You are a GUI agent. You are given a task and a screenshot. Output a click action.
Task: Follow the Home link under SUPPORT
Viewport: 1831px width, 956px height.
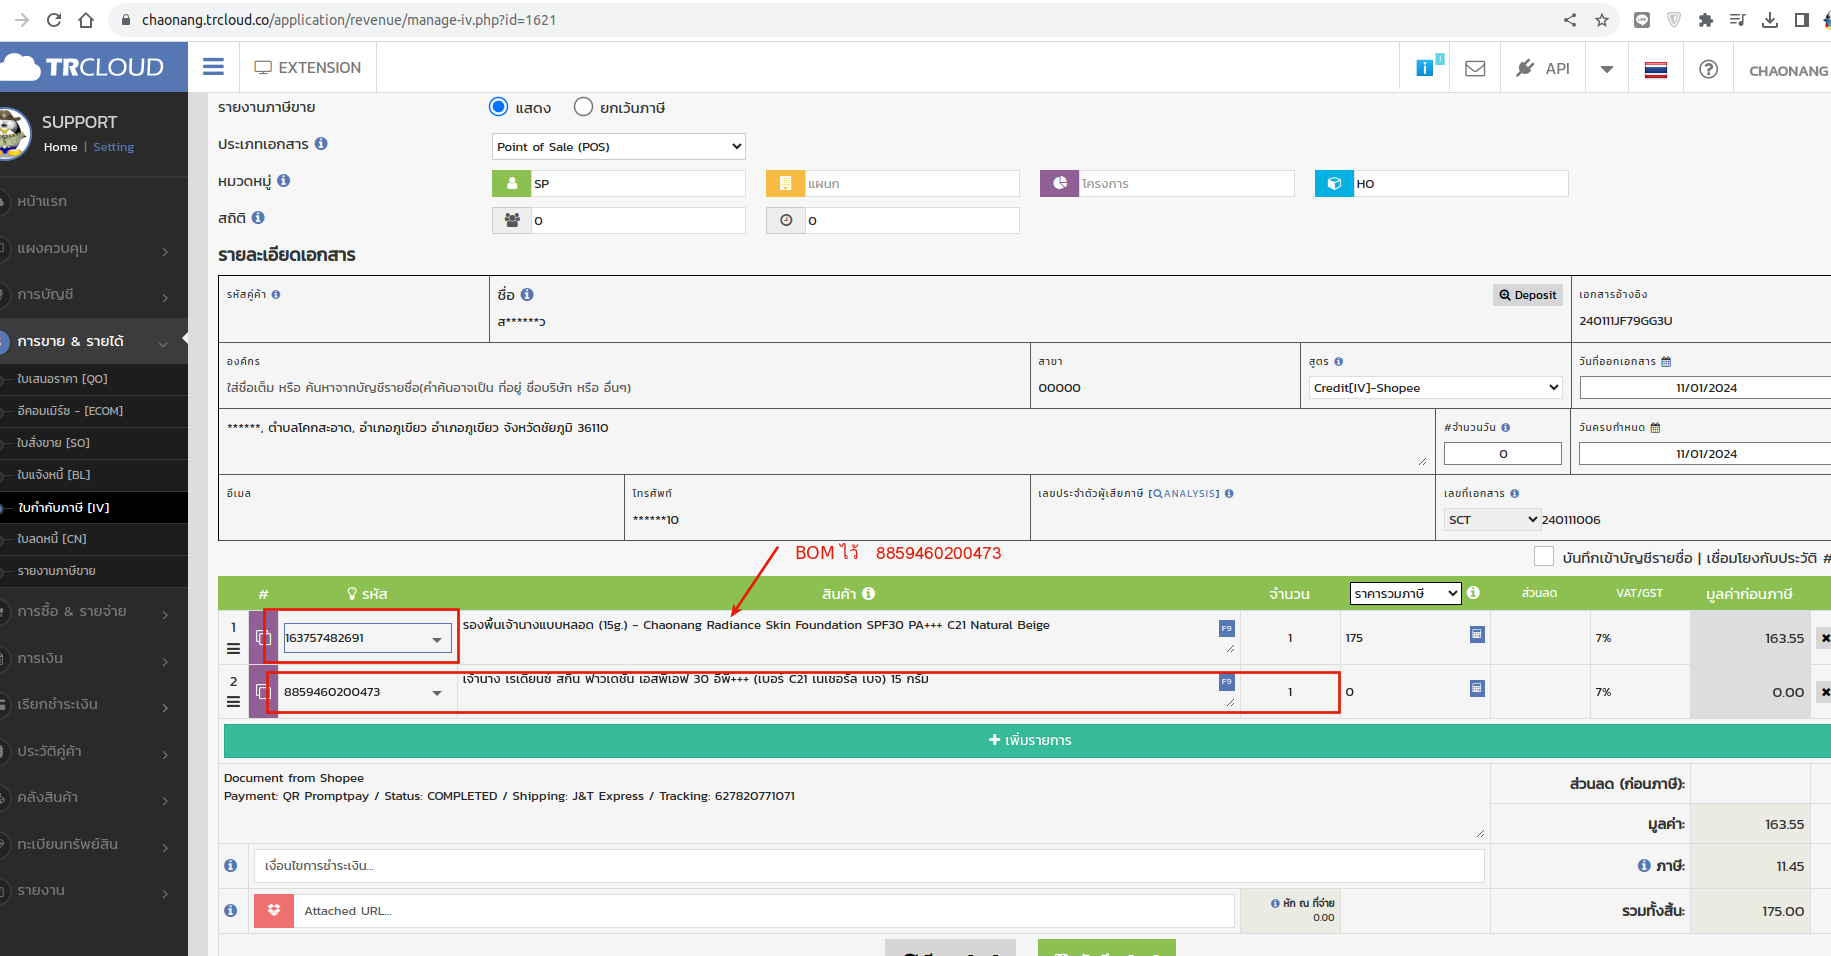pyautogui.click(x=60, y=147)
